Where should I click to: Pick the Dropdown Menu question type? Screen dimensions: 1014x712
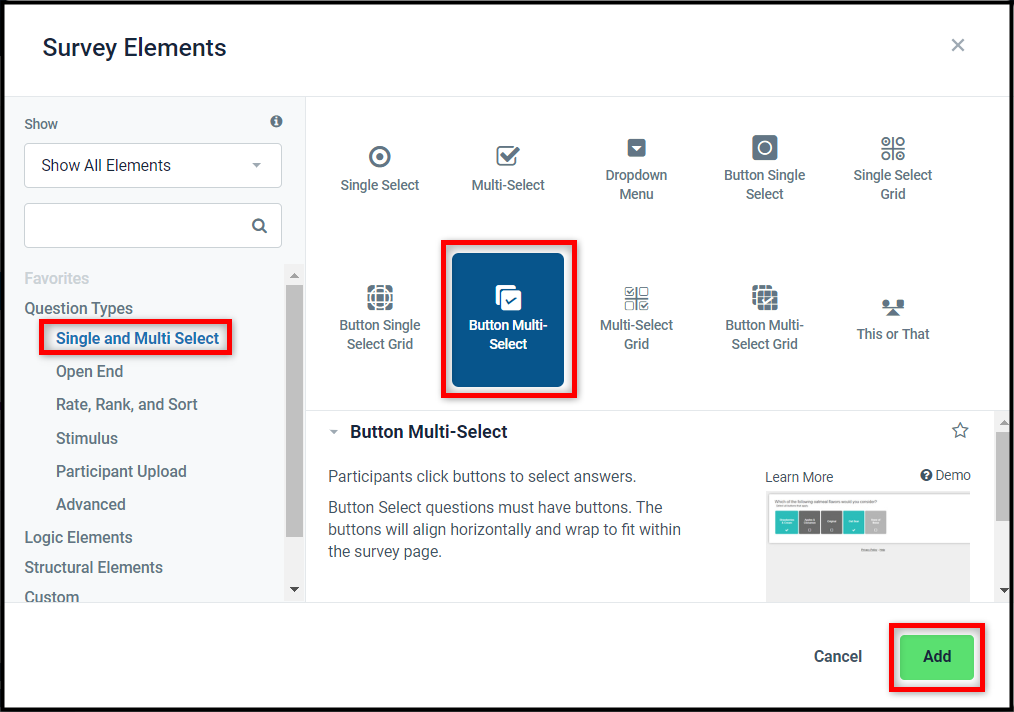pyautogui.click(x=636, y=168)
